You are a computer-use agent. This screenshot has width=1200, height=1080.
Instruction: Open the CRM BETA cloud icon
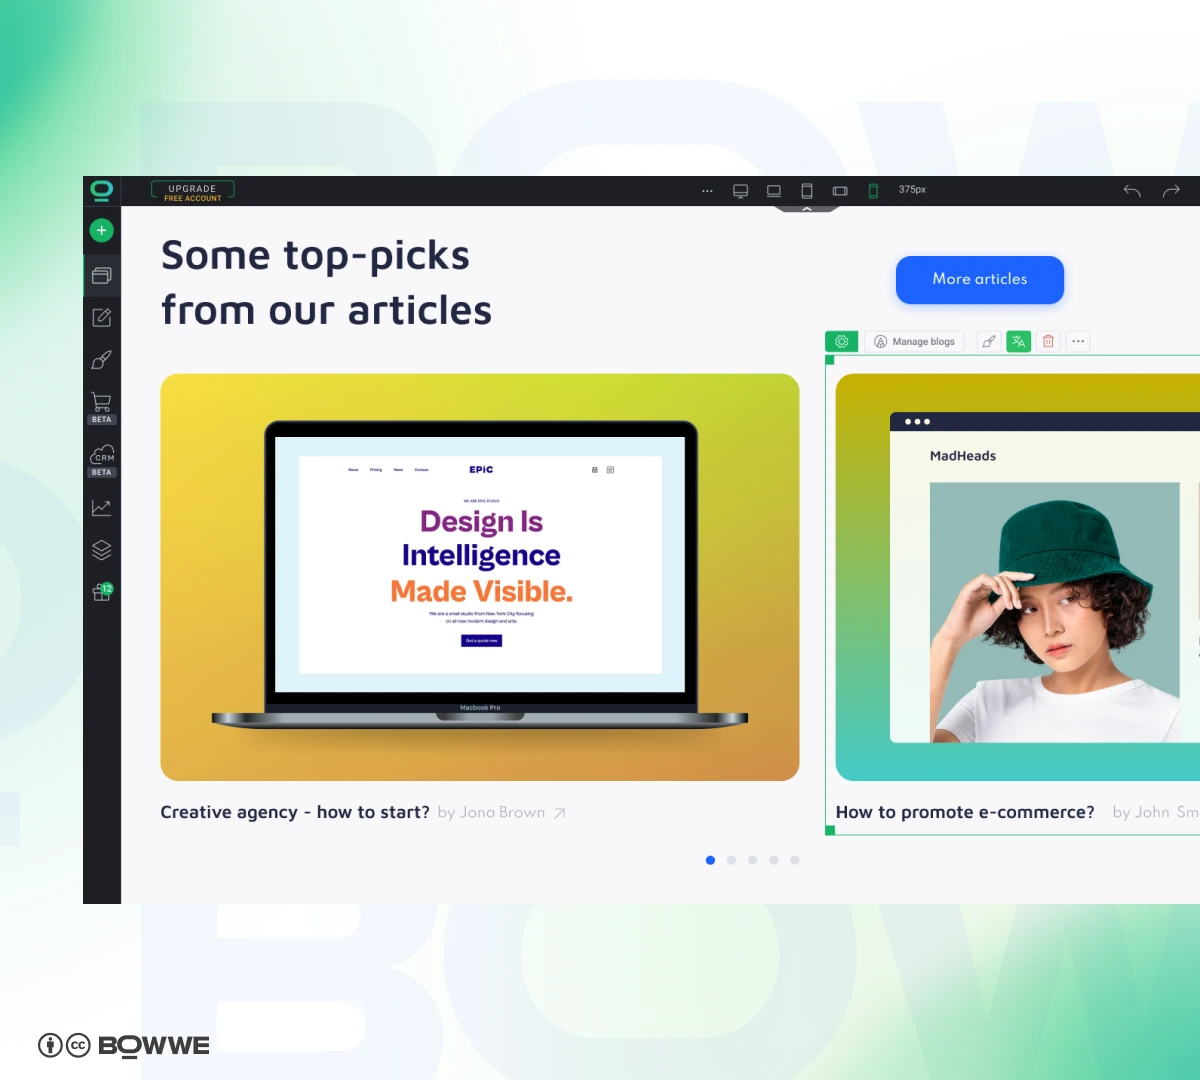[x=101, y=461]
